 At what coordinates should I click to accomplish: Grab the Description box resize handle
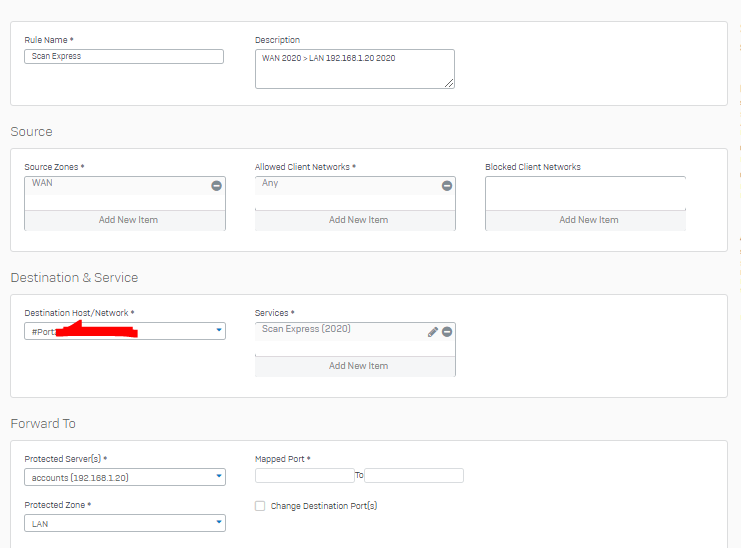[x=449, y=84]
